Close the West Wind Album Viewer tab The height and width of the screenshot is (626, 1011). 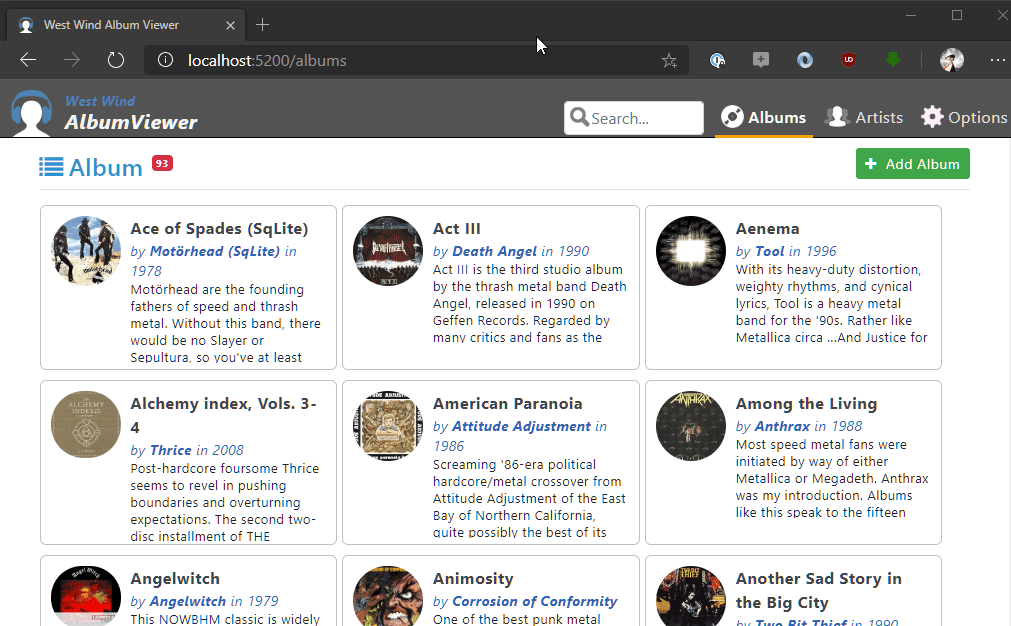click(x=230, y=25)
